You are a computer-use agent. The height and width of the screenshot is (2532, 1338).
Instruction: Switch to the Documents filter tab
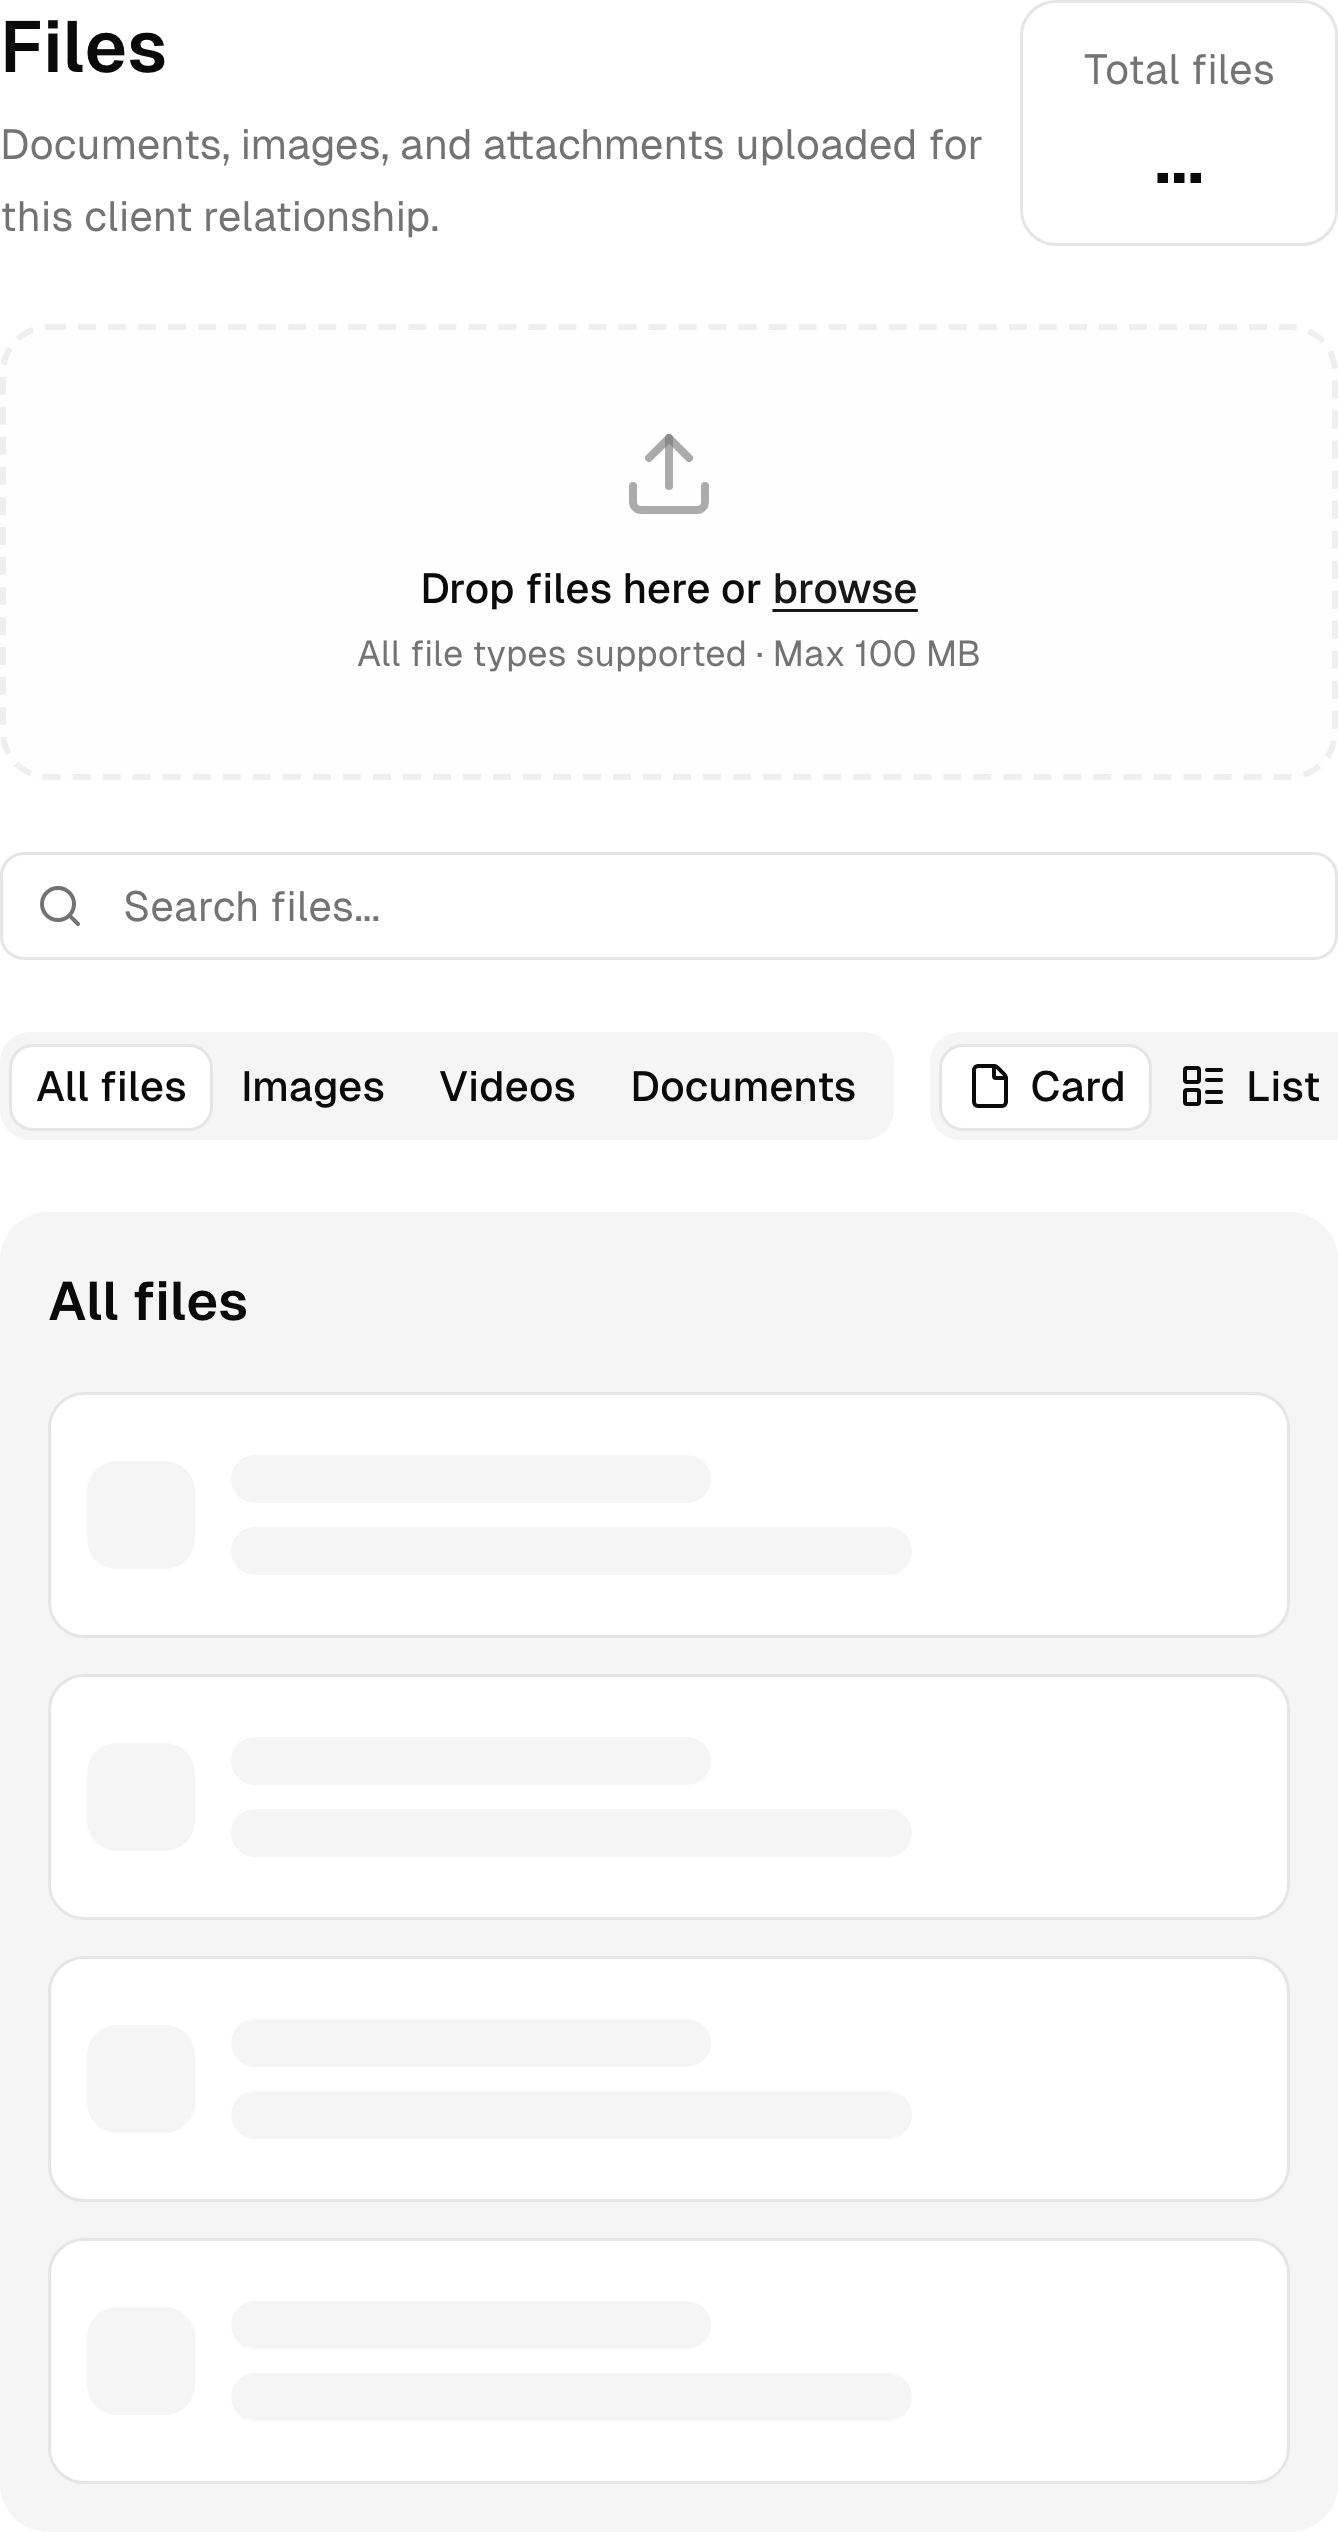click(x=743, y=1087)
